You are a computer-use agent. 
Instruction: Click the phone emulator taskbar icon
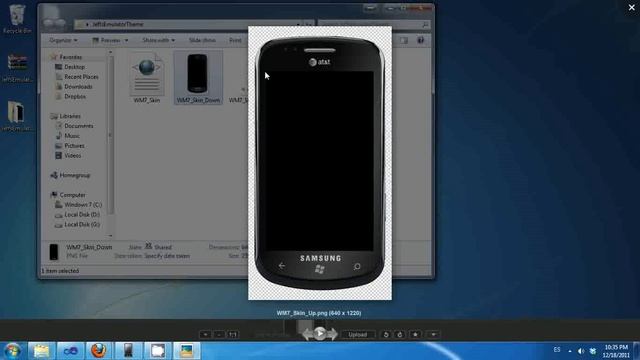tap(128, 351)
